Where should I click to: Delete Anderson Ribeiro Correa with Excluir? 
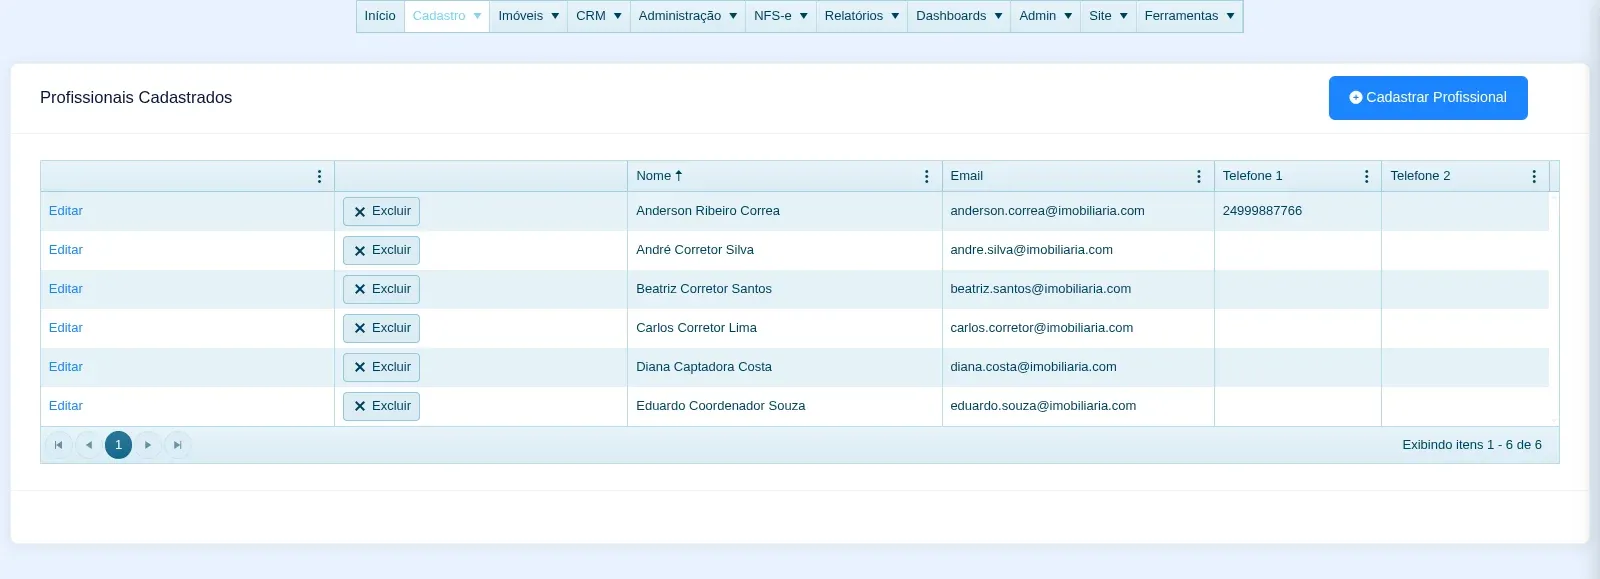click(x=381, y=211)
